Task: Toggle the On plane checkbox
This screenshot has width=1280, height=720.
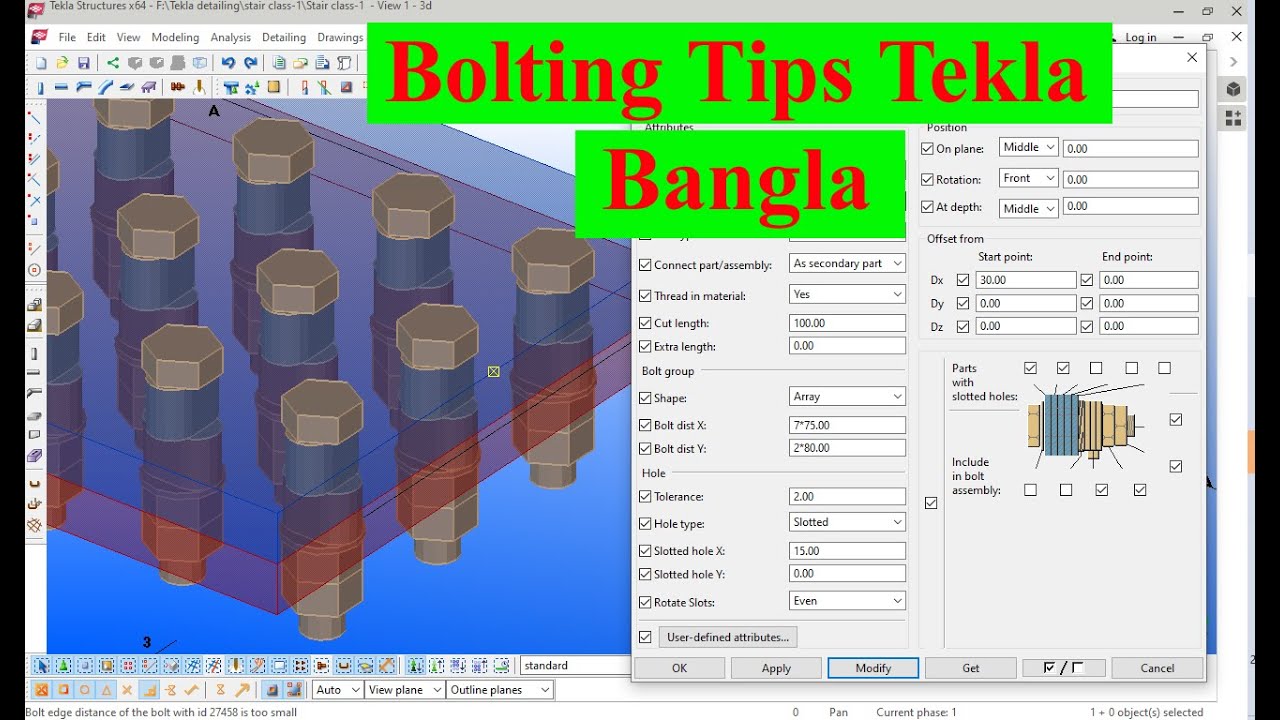Action: (x=927, y=149)
